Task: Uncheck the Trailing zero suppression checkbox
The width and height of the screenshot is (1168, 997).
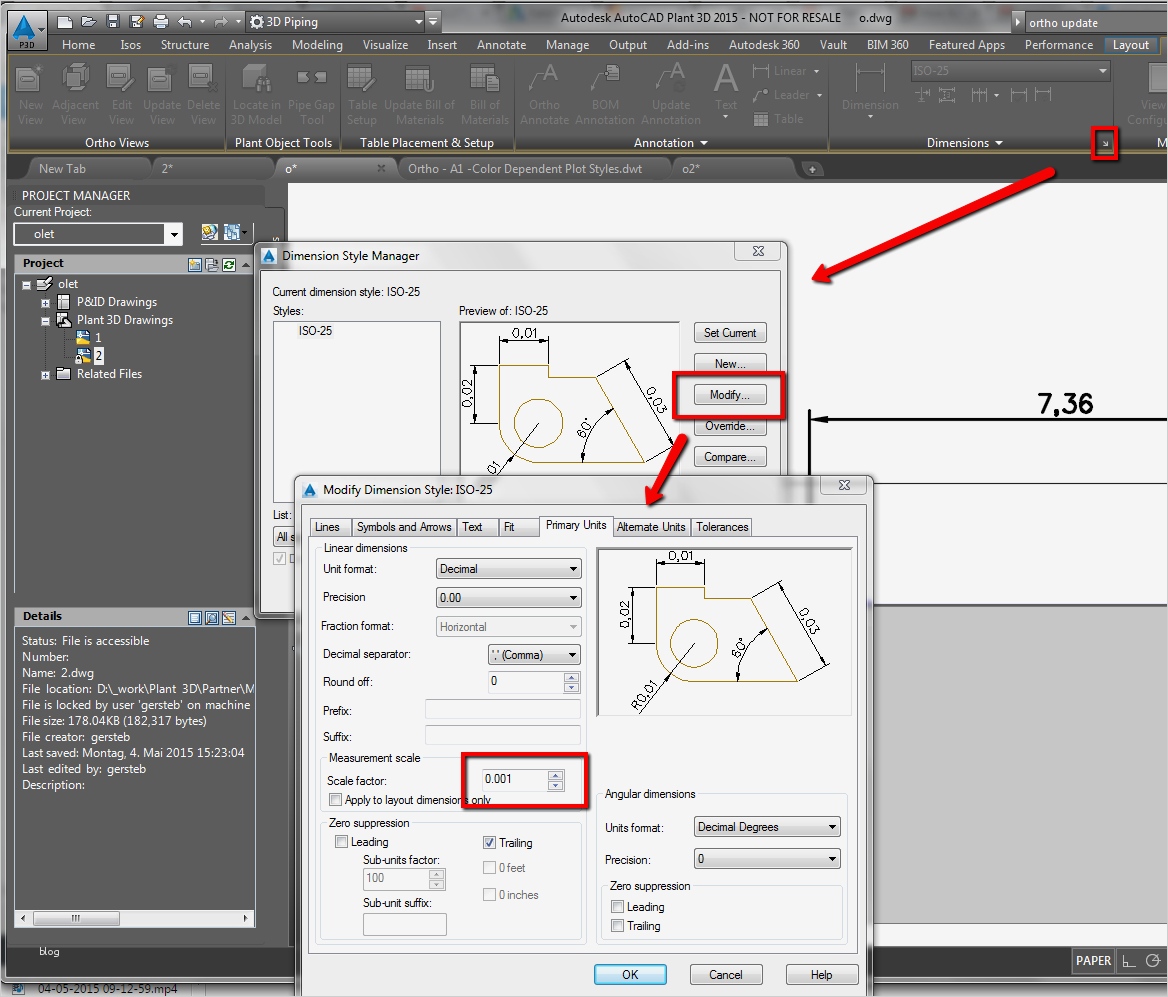Action: pyautogui.click(x=490, y=843)
